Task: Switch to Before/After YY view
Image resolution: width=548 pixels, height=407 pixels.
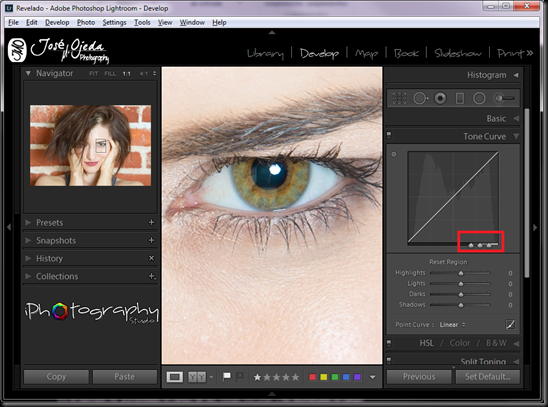Action: click(x=197, y=377)
